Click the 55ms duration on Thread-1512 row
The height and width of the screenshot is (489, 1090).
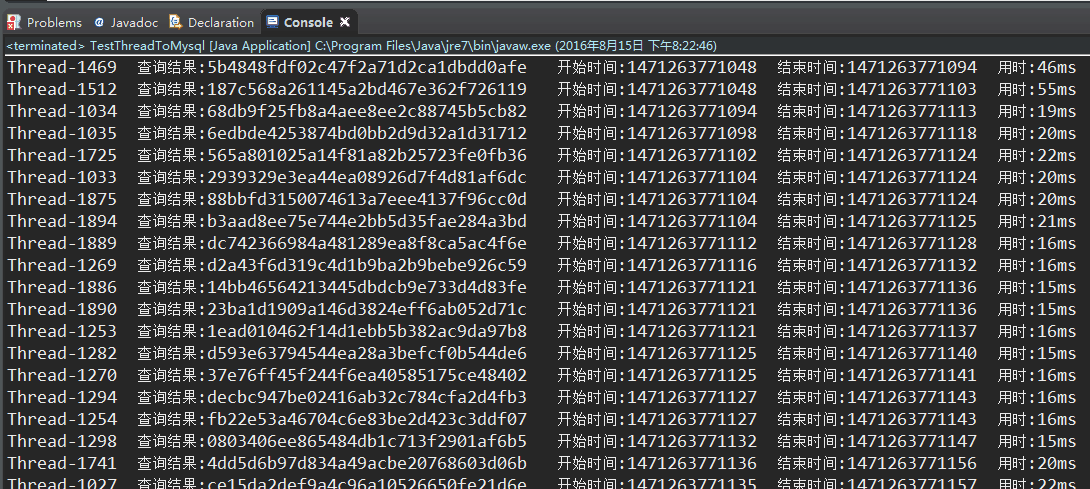(1057, 89)
